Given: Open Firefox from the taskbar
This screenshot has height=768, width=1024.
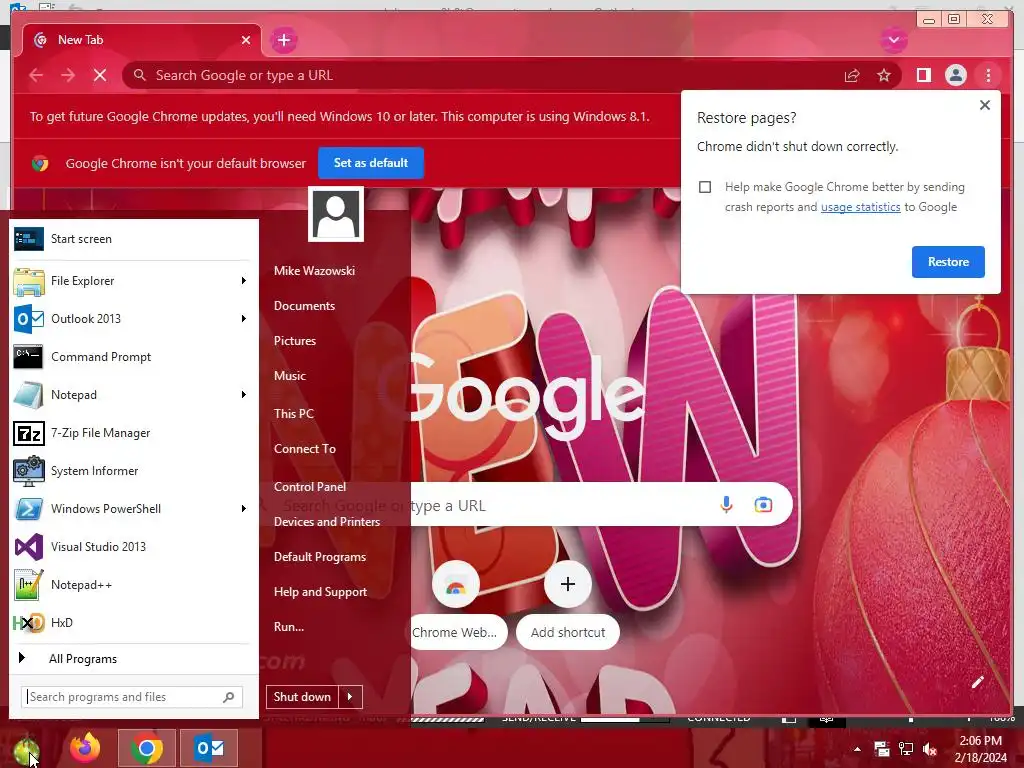Looking at the screenshot, I should (x=86, y=748).
